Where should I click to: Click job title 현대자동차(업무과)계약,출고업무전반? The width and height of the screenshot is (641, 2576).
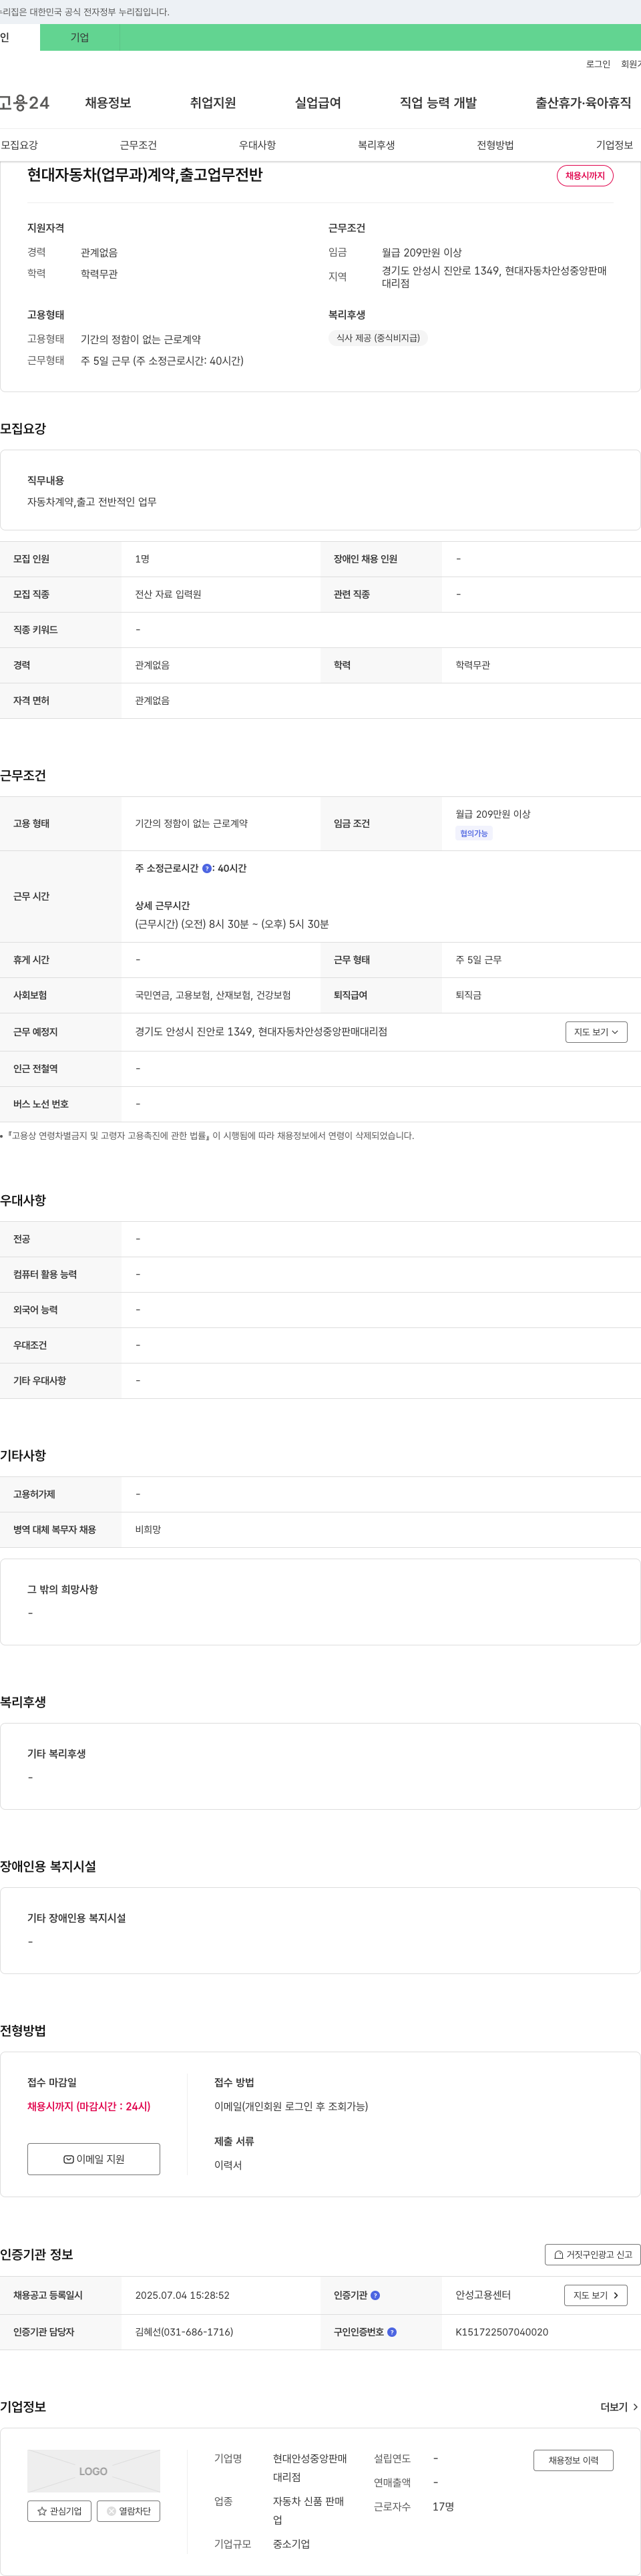[145, 175]
